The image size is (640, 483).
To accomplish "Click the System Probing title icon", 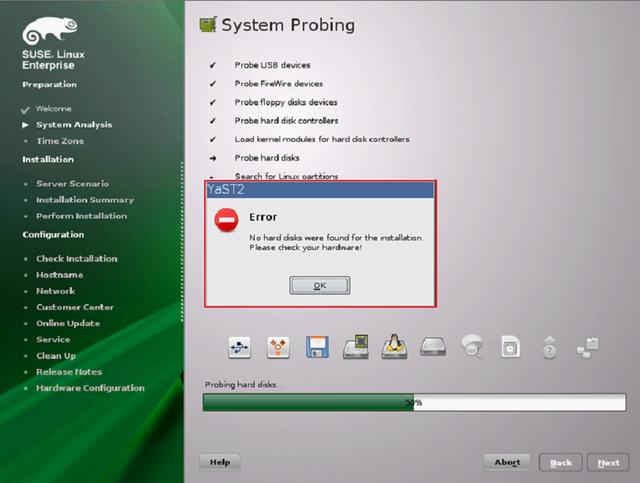I will (208, 24).
